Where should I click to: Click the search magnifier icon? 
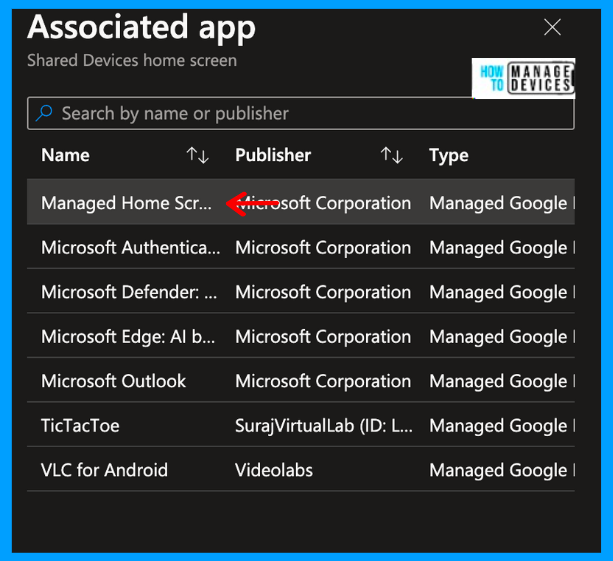click(x=44, y=113)
